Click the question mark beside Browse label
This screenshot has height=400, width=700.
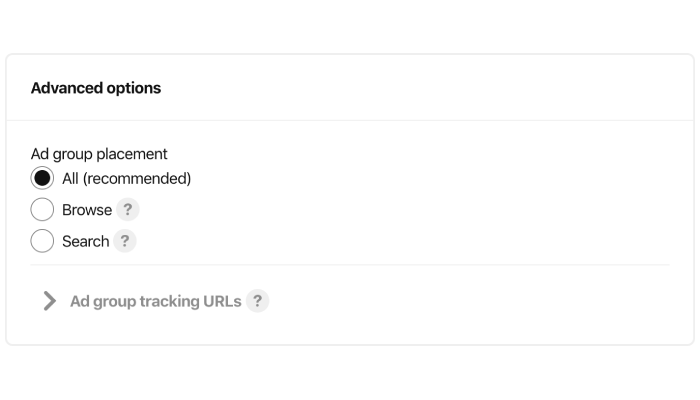pos(128,209)
